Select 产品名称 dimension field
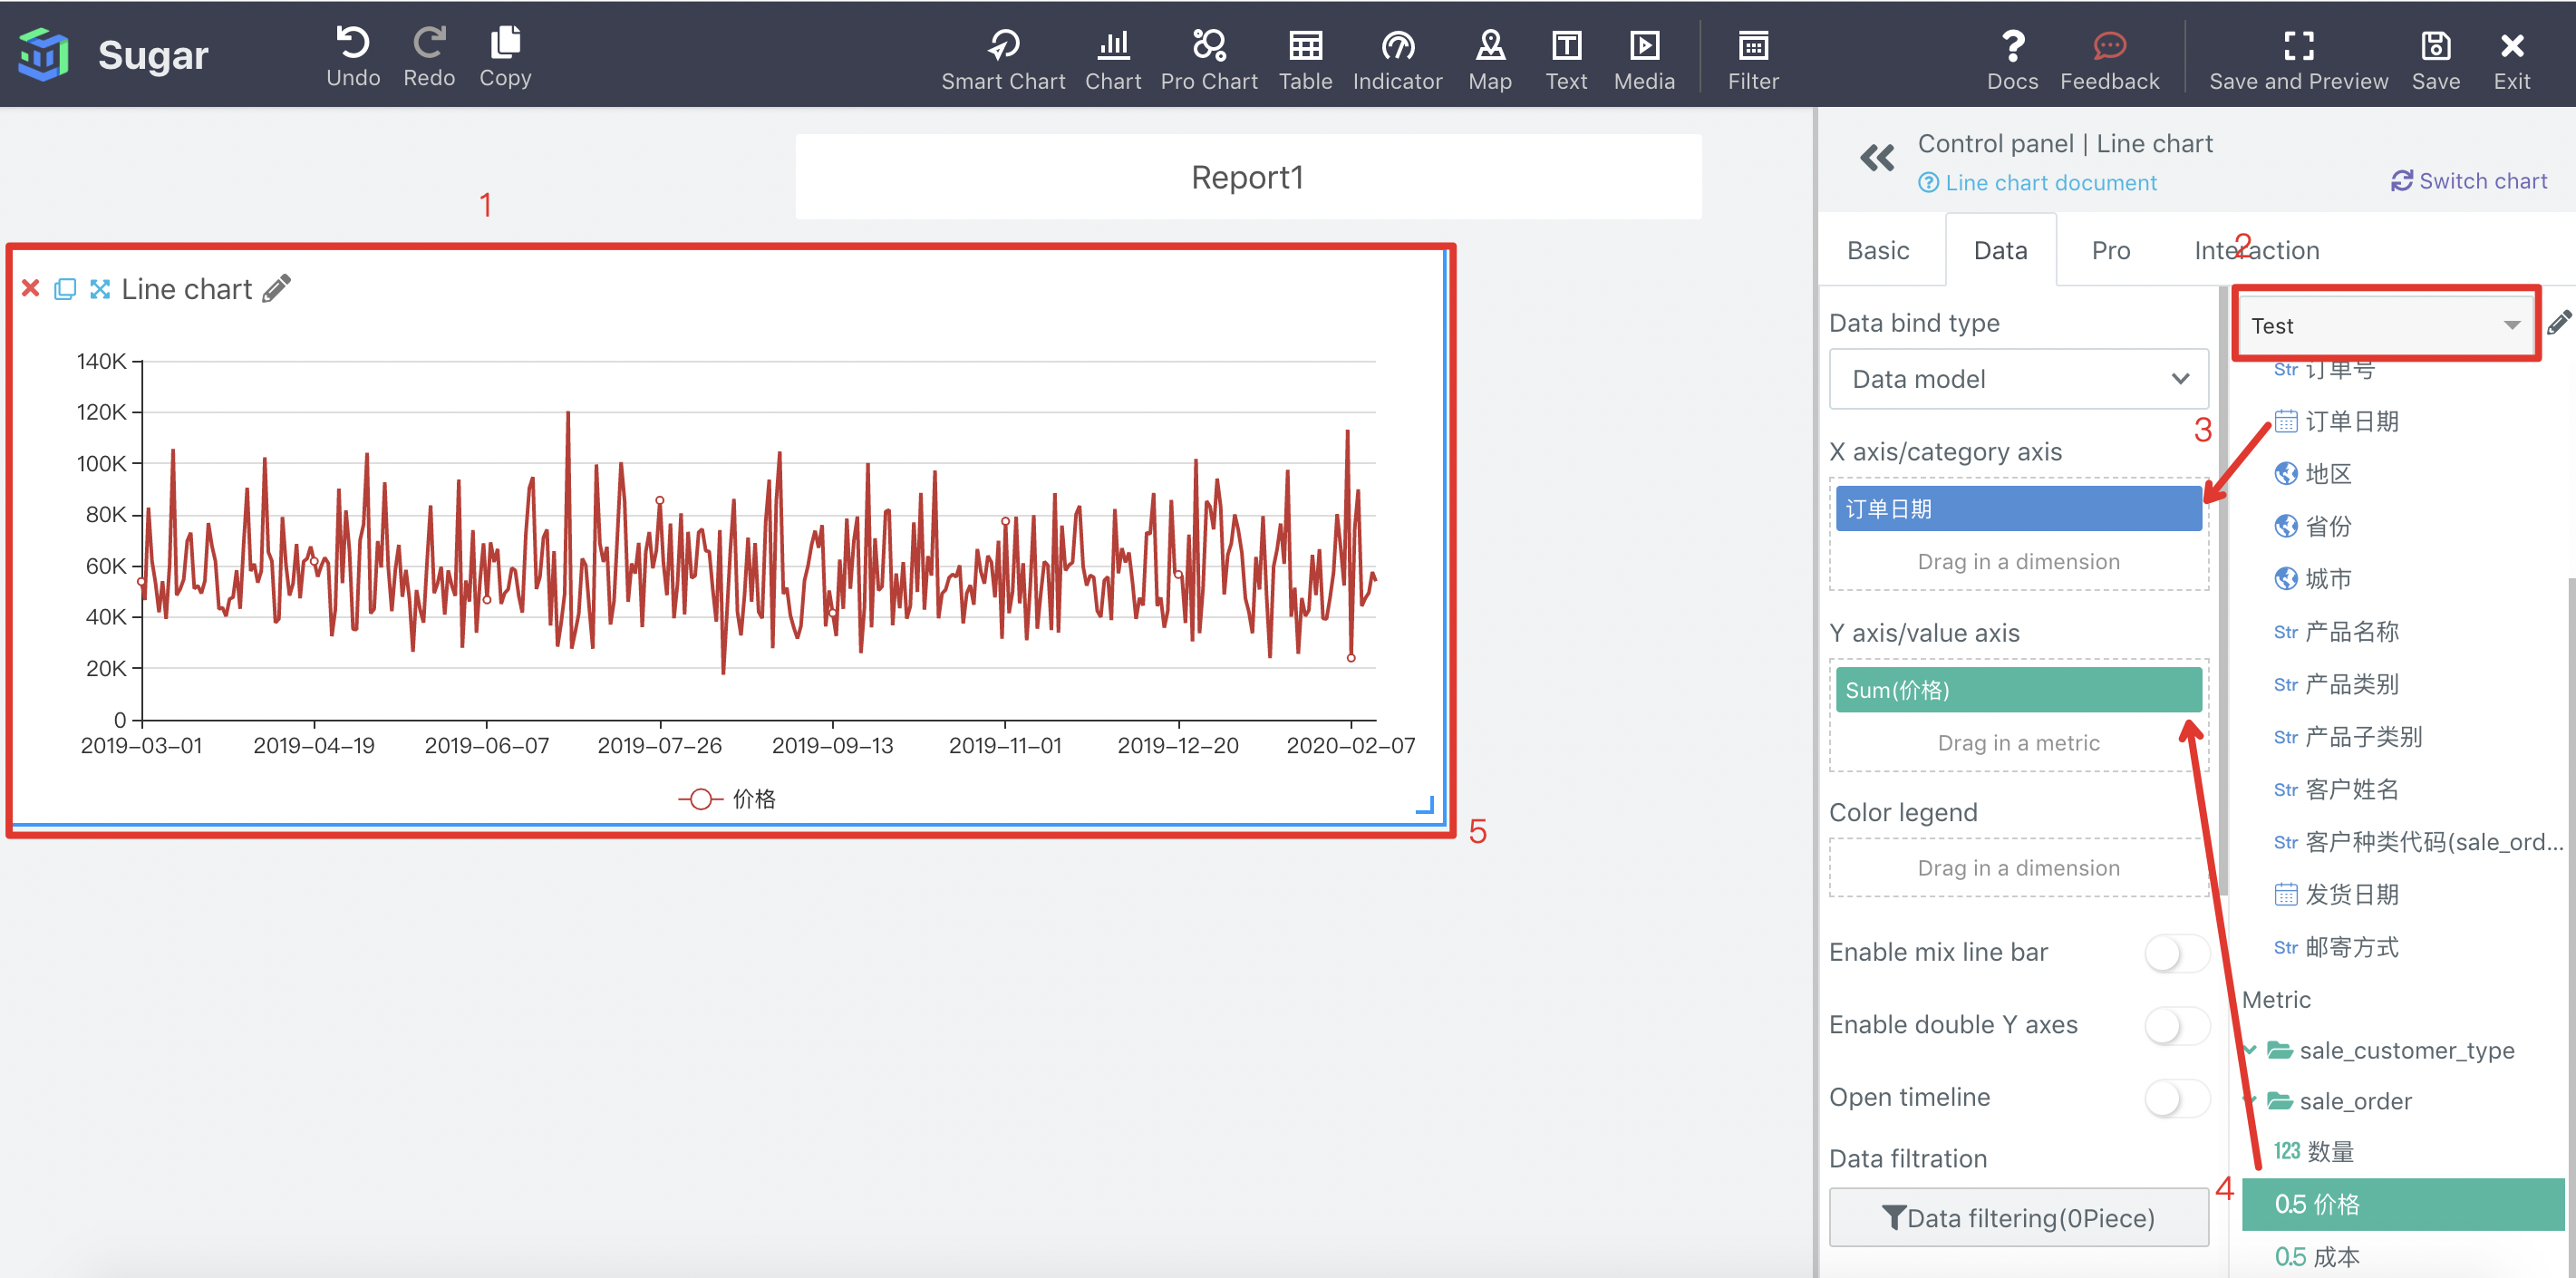 2336,631
